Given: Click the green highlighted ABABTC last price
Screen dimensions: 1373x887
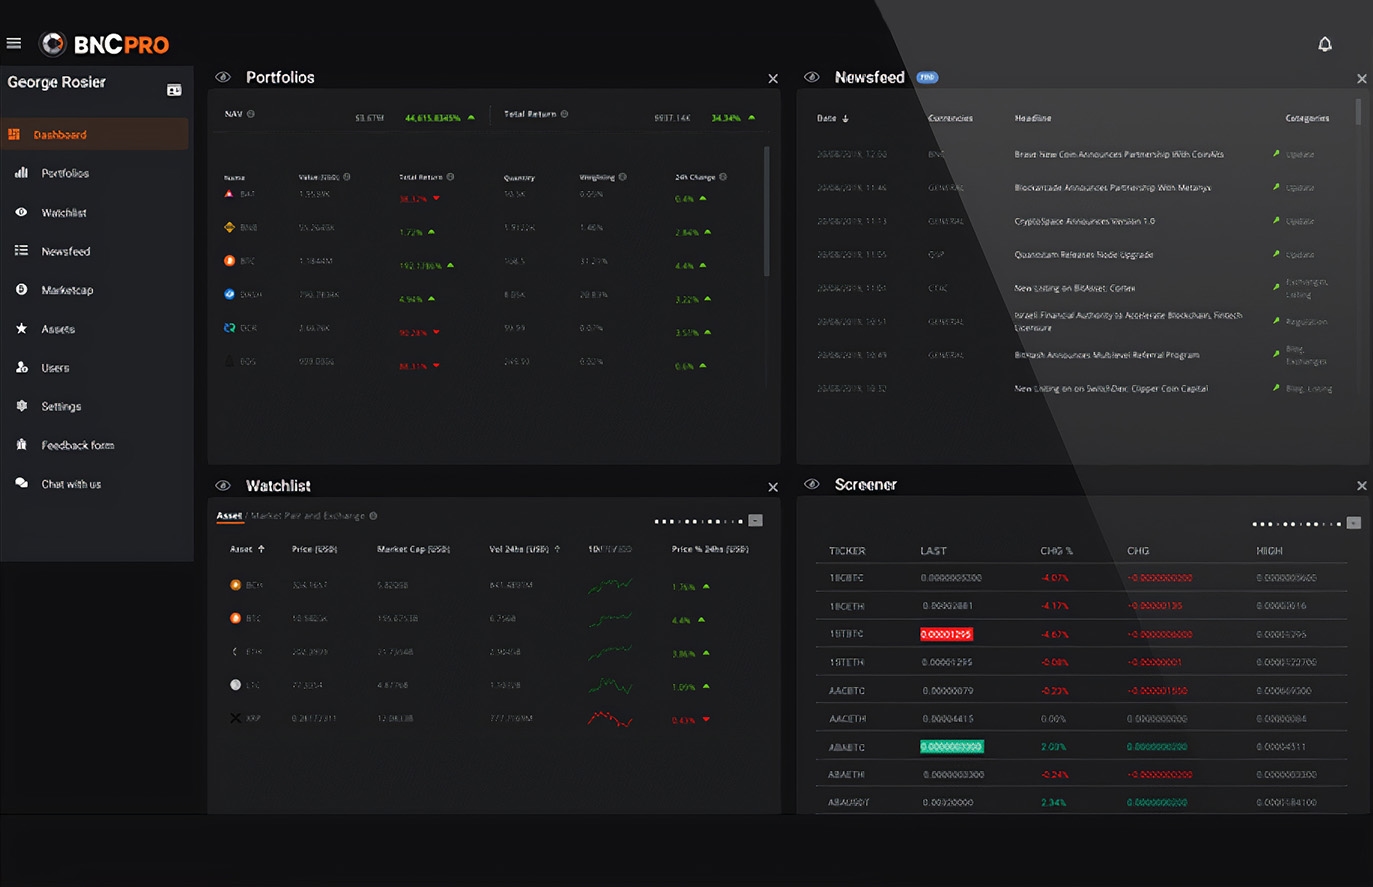Looking at the screenshot, I should [952, 746].
